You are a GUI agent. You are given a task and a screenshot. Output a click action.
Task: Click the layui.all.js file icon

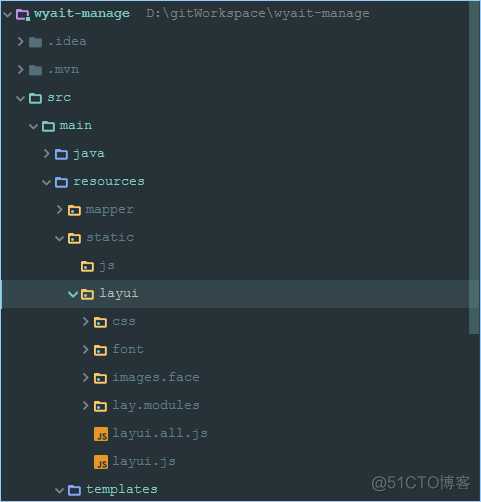pyautogui.click(x=101, y=434)
